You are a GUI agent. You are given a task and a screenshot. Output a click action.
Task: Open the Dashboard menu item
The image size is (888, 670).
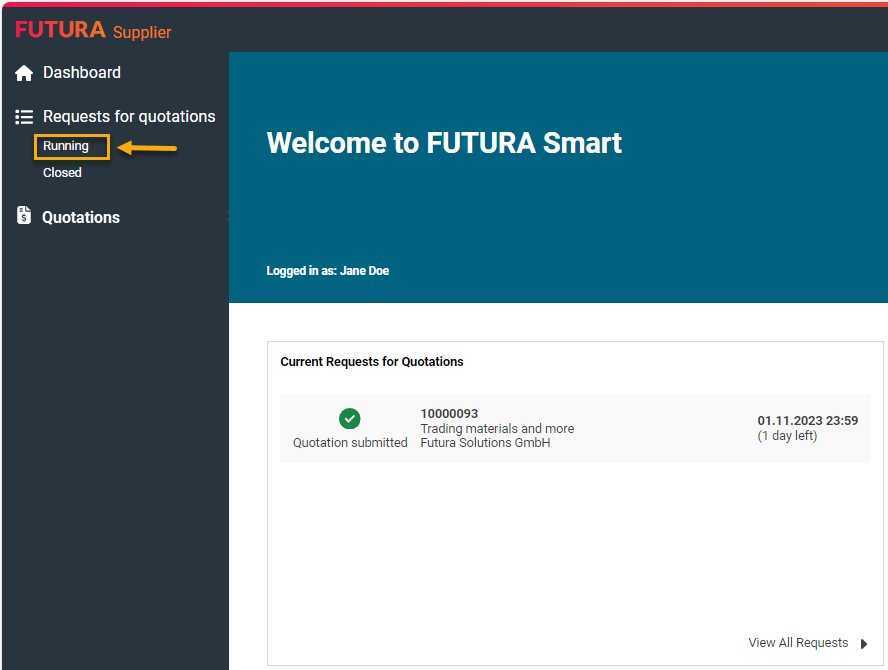click(81, 73)
